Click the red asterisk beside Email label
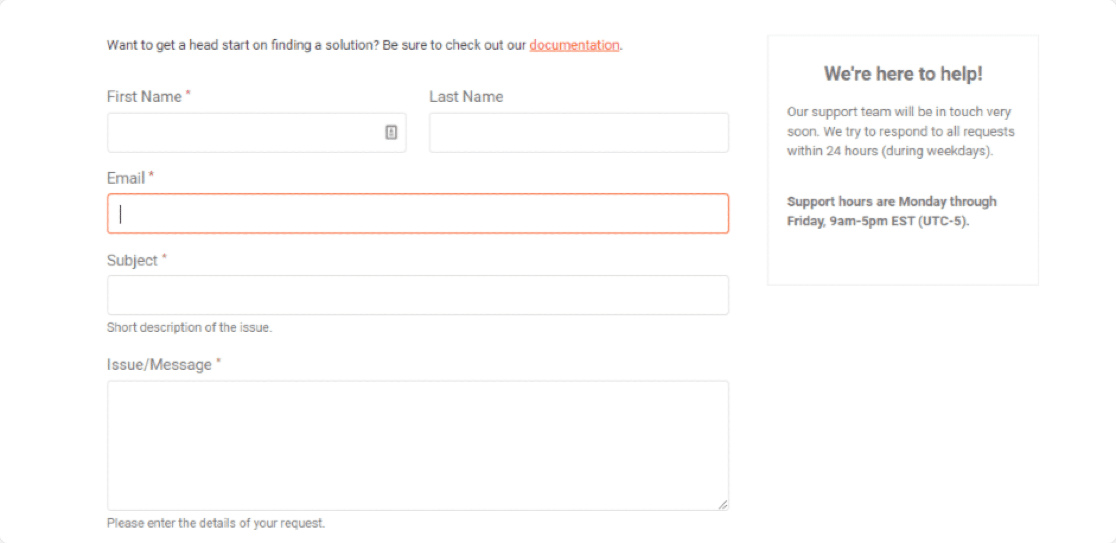This screenshot has width=1116, height=543. pyautogui.click(x=152, y=176)
